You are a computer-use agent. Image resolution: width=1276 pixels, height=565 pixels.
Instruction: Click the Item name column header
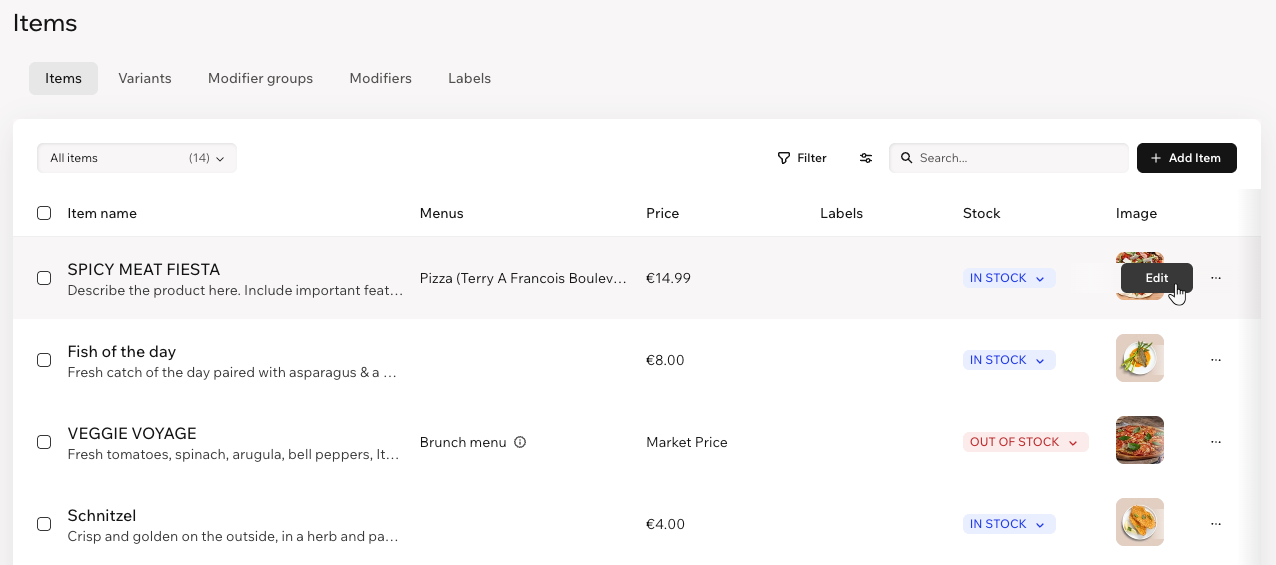[x=102, y=213]
